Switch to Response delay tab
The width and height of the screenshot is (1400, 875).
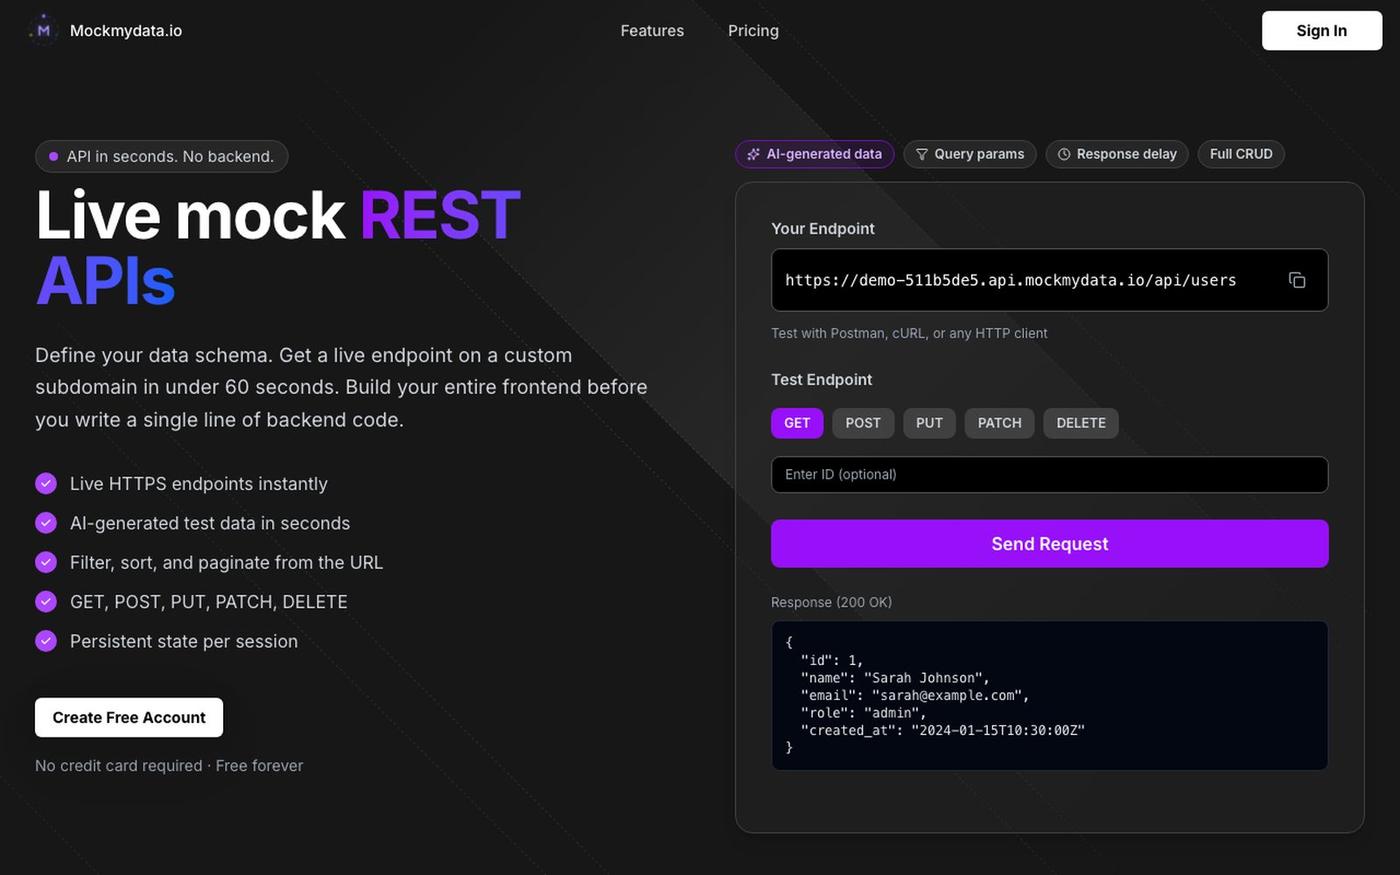[x=1117, y=154]
